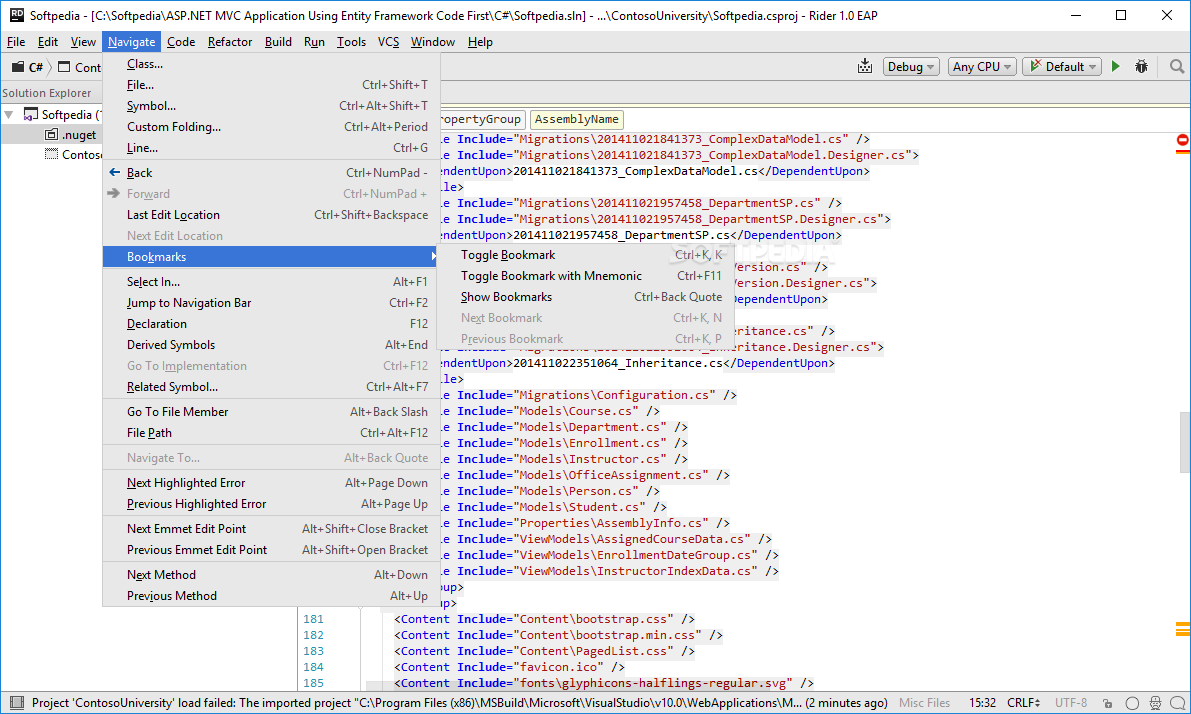The height and width of the screenshot is (714, 1191).
Task: Choose Next Emmet Edit Point
Action: [271, 529]
